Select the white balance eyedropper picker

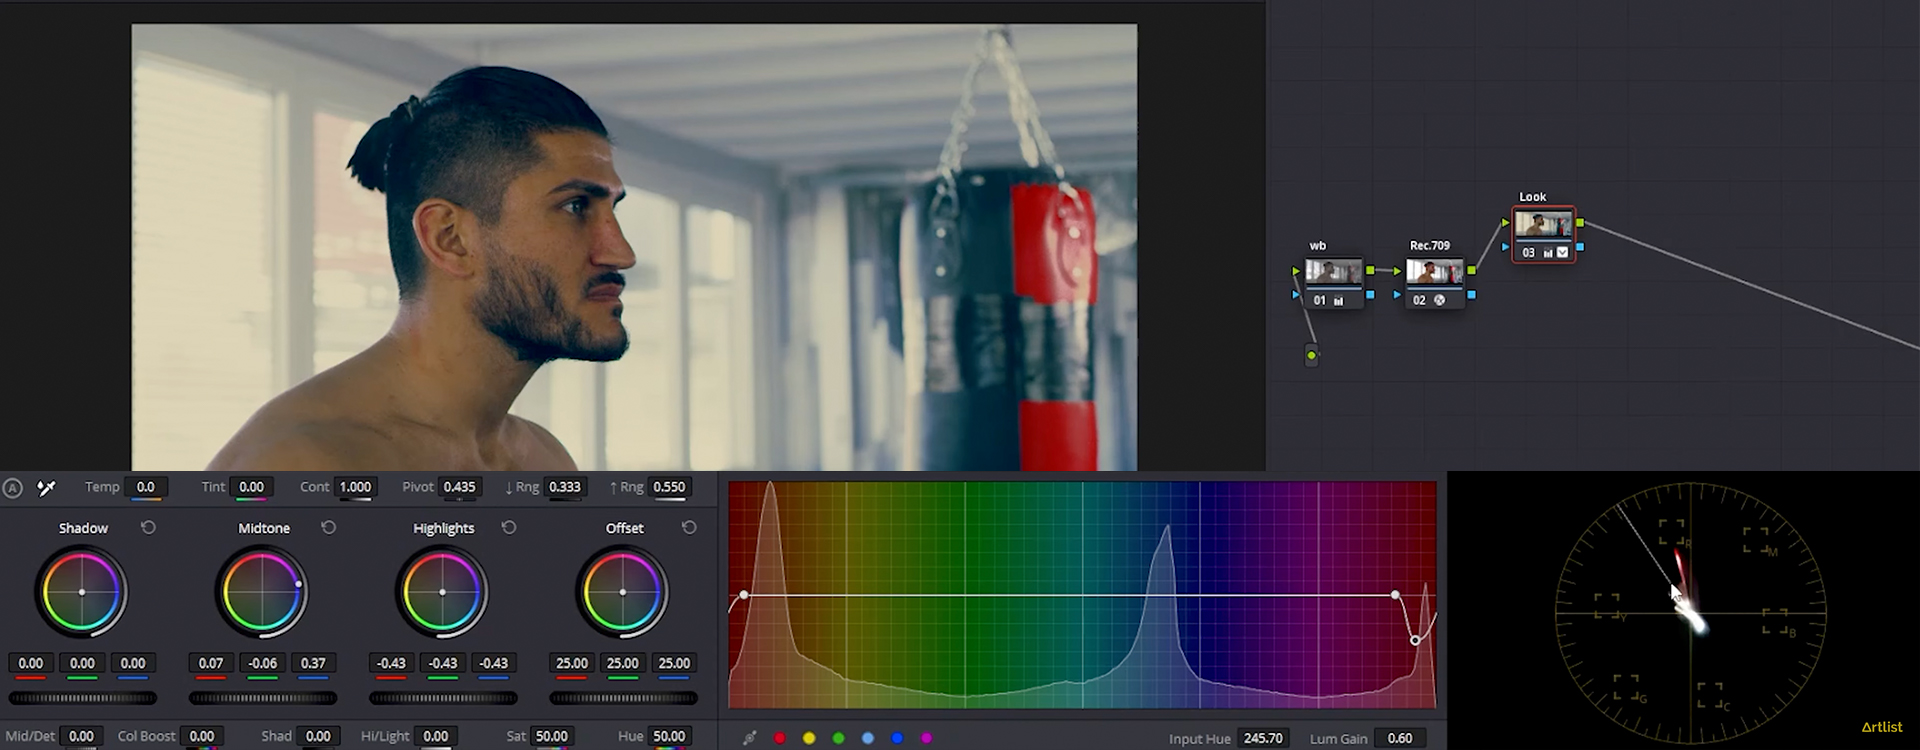46,488
